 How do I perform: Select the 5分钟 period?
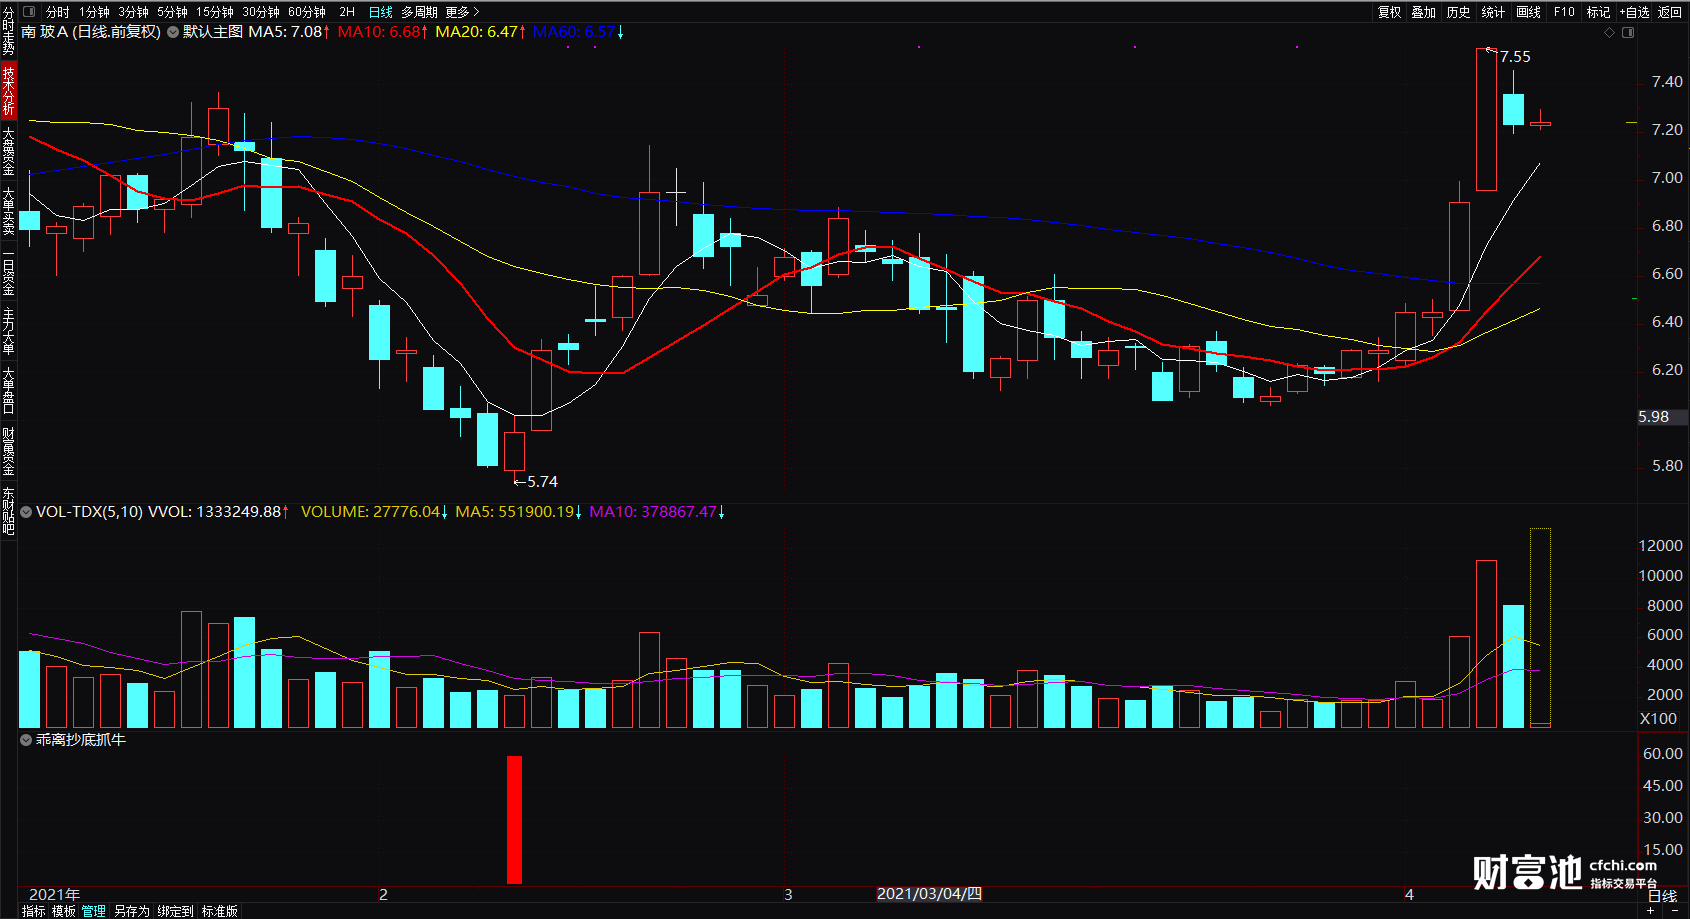[x=172, y=12]
